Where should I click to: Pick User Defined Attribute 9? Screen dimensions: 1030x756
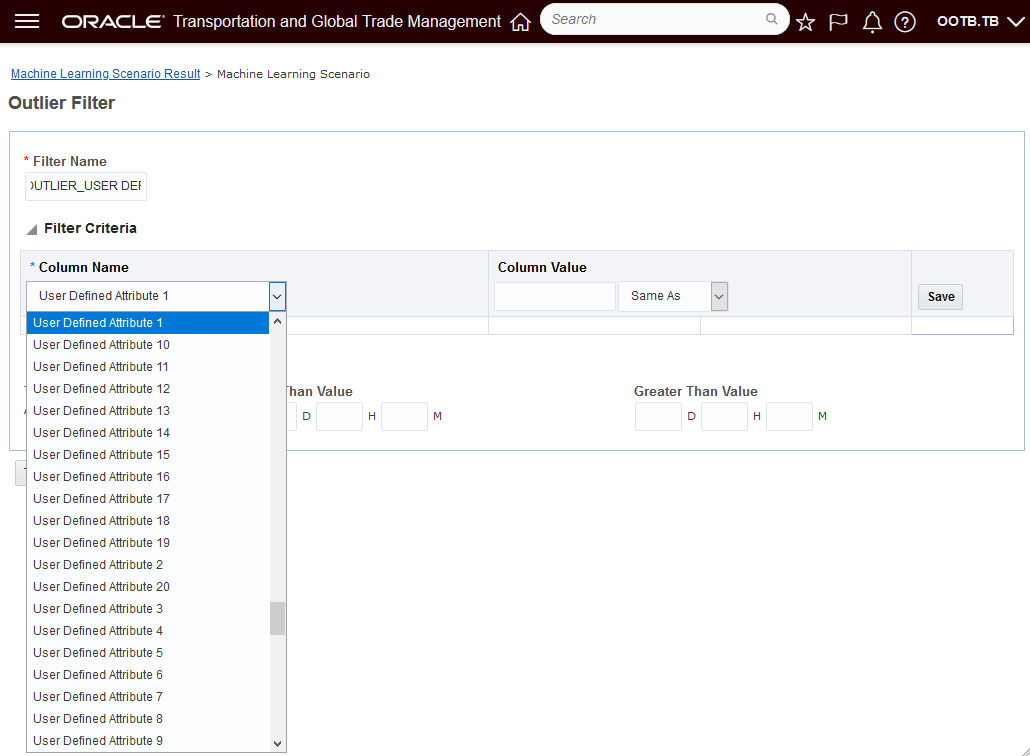pyautogui.click(x=148, y=741)
